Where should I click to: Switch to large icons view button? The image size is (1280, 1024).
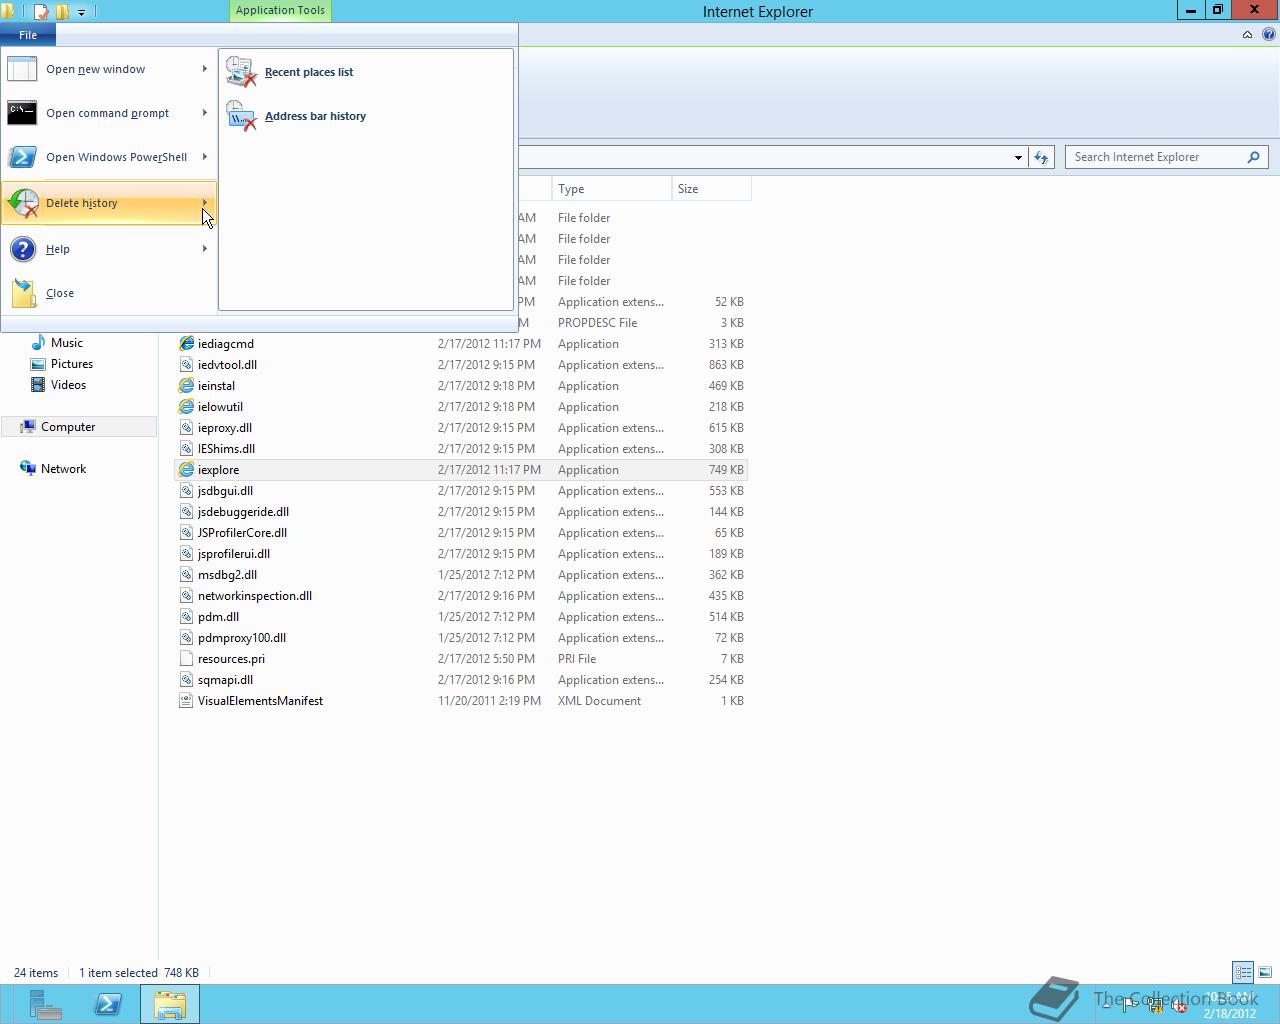pos(1265,972)
